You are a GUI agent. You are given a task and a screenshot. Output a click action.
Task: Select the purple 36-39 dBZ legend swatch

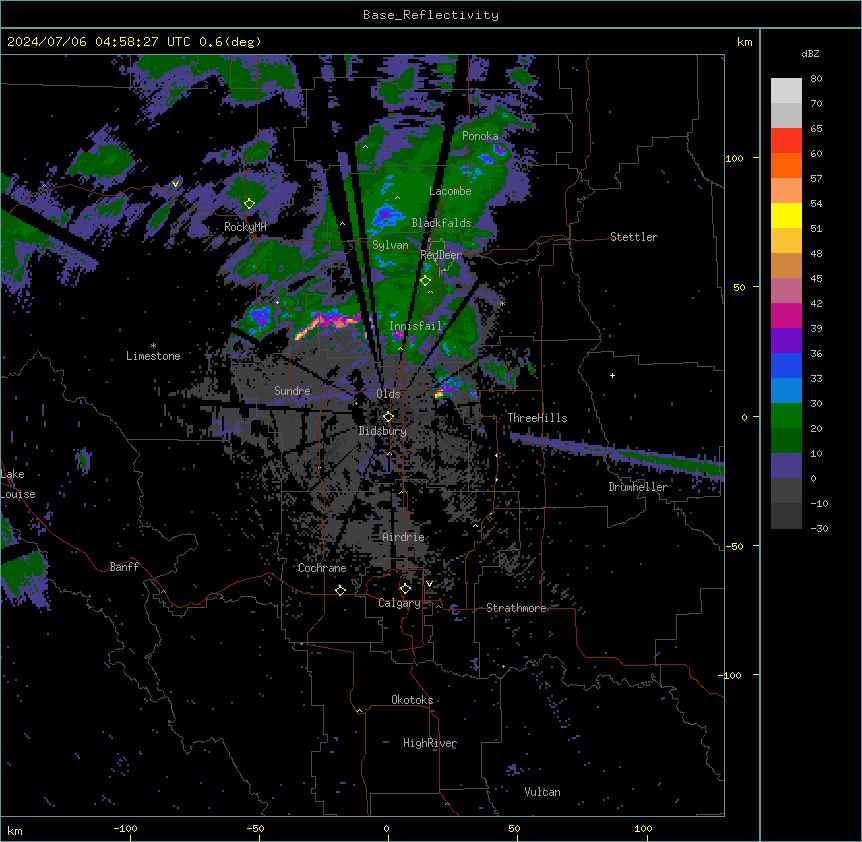click(x=786, y=341)
